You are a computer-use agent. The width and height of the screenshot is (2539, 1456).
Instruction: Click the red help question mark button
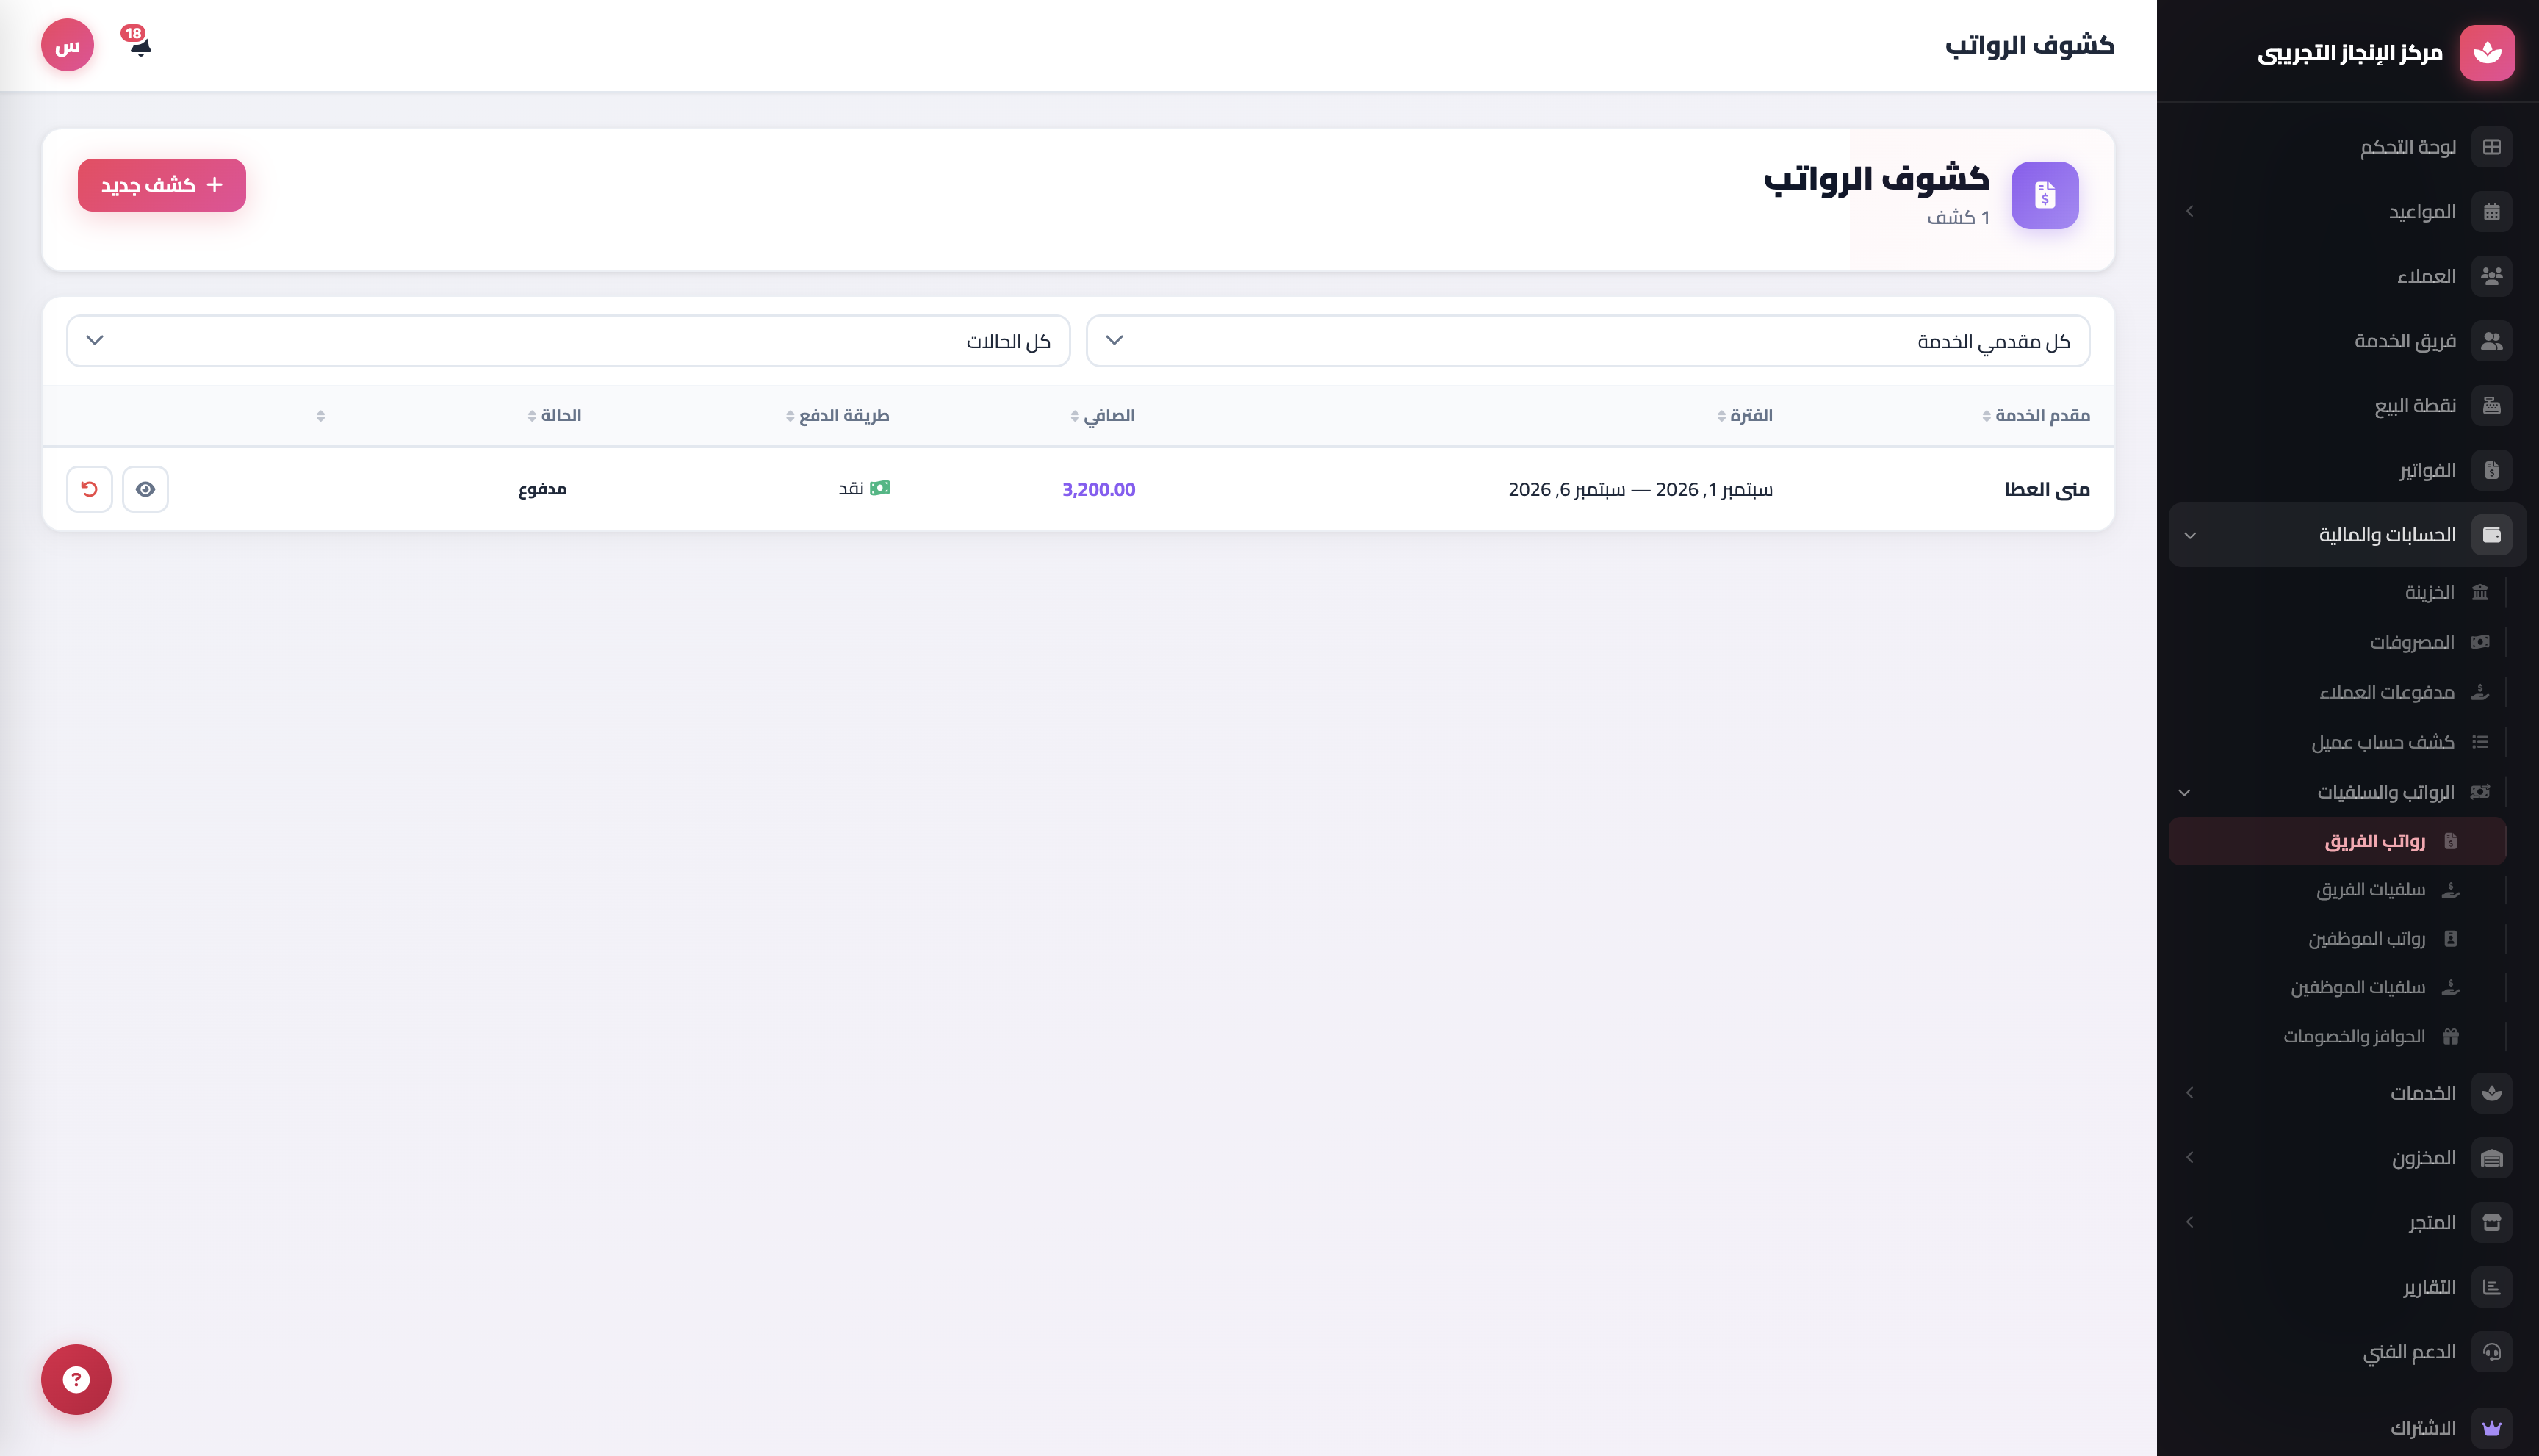[x=76, y=1379]
